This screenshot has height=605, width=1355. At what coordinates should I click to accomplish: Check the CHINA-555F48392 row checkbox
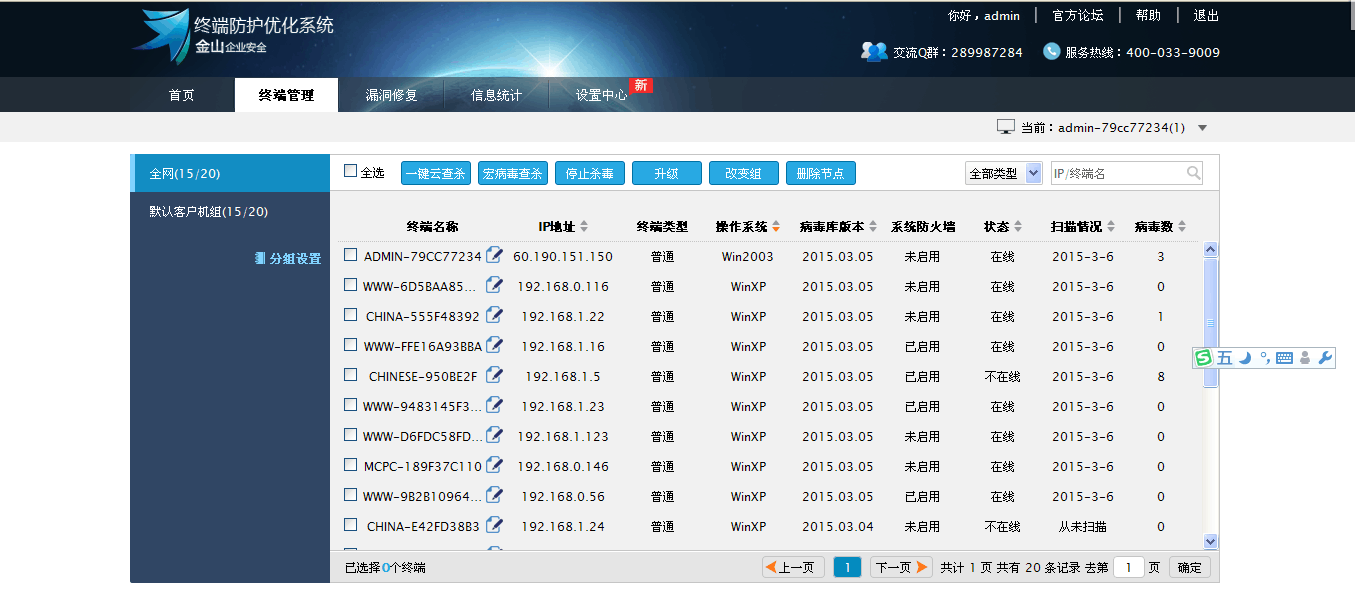point(350,315)
